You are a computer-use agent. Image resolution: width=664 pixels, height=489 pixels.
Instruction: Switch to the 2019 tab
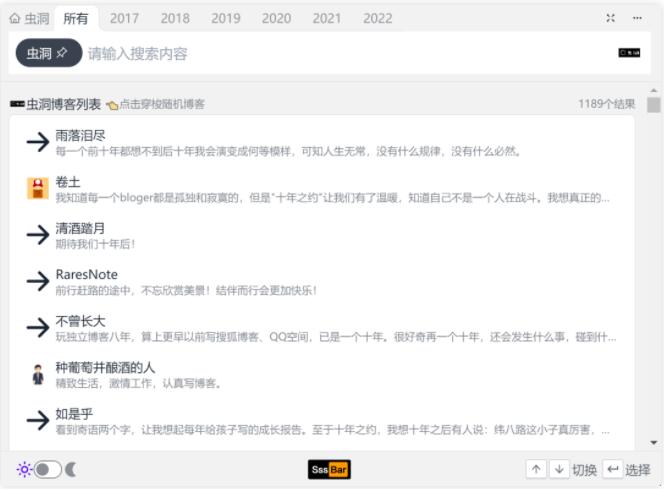coord(225,18)
